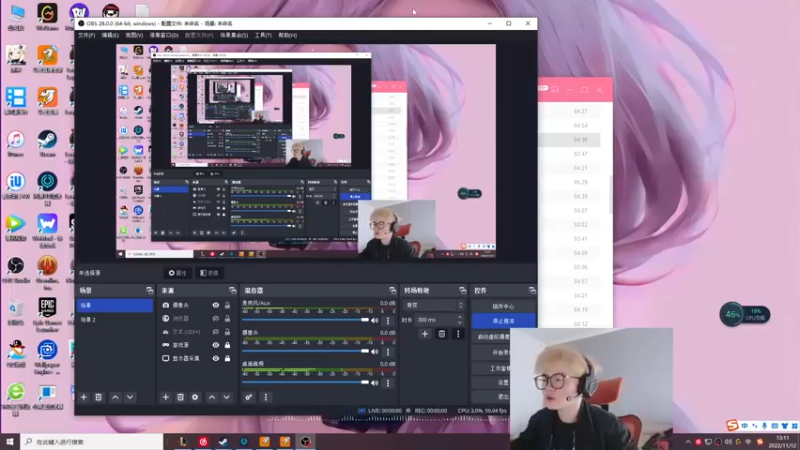Select the second scene in the scene list
800x450 pixels.
point(115,319)
